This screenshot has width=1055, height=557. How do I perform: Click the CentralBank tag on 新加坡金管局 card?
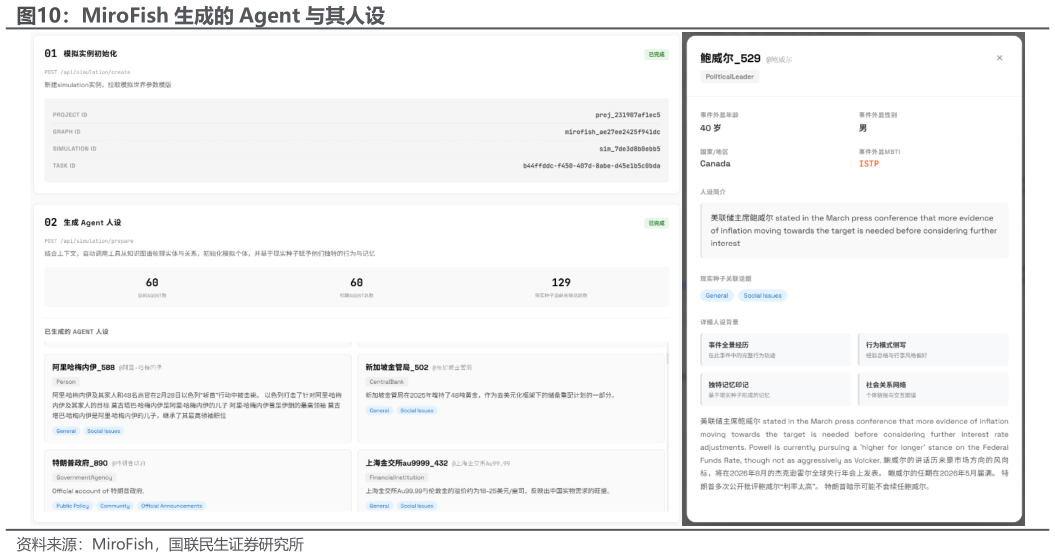(387, 381)
